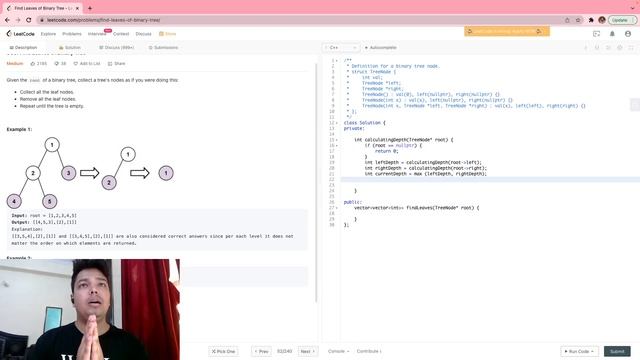Close the Find Leaves of Binary Tree tab
Viewport: 640px width, 360px height.
pos(77,8)
